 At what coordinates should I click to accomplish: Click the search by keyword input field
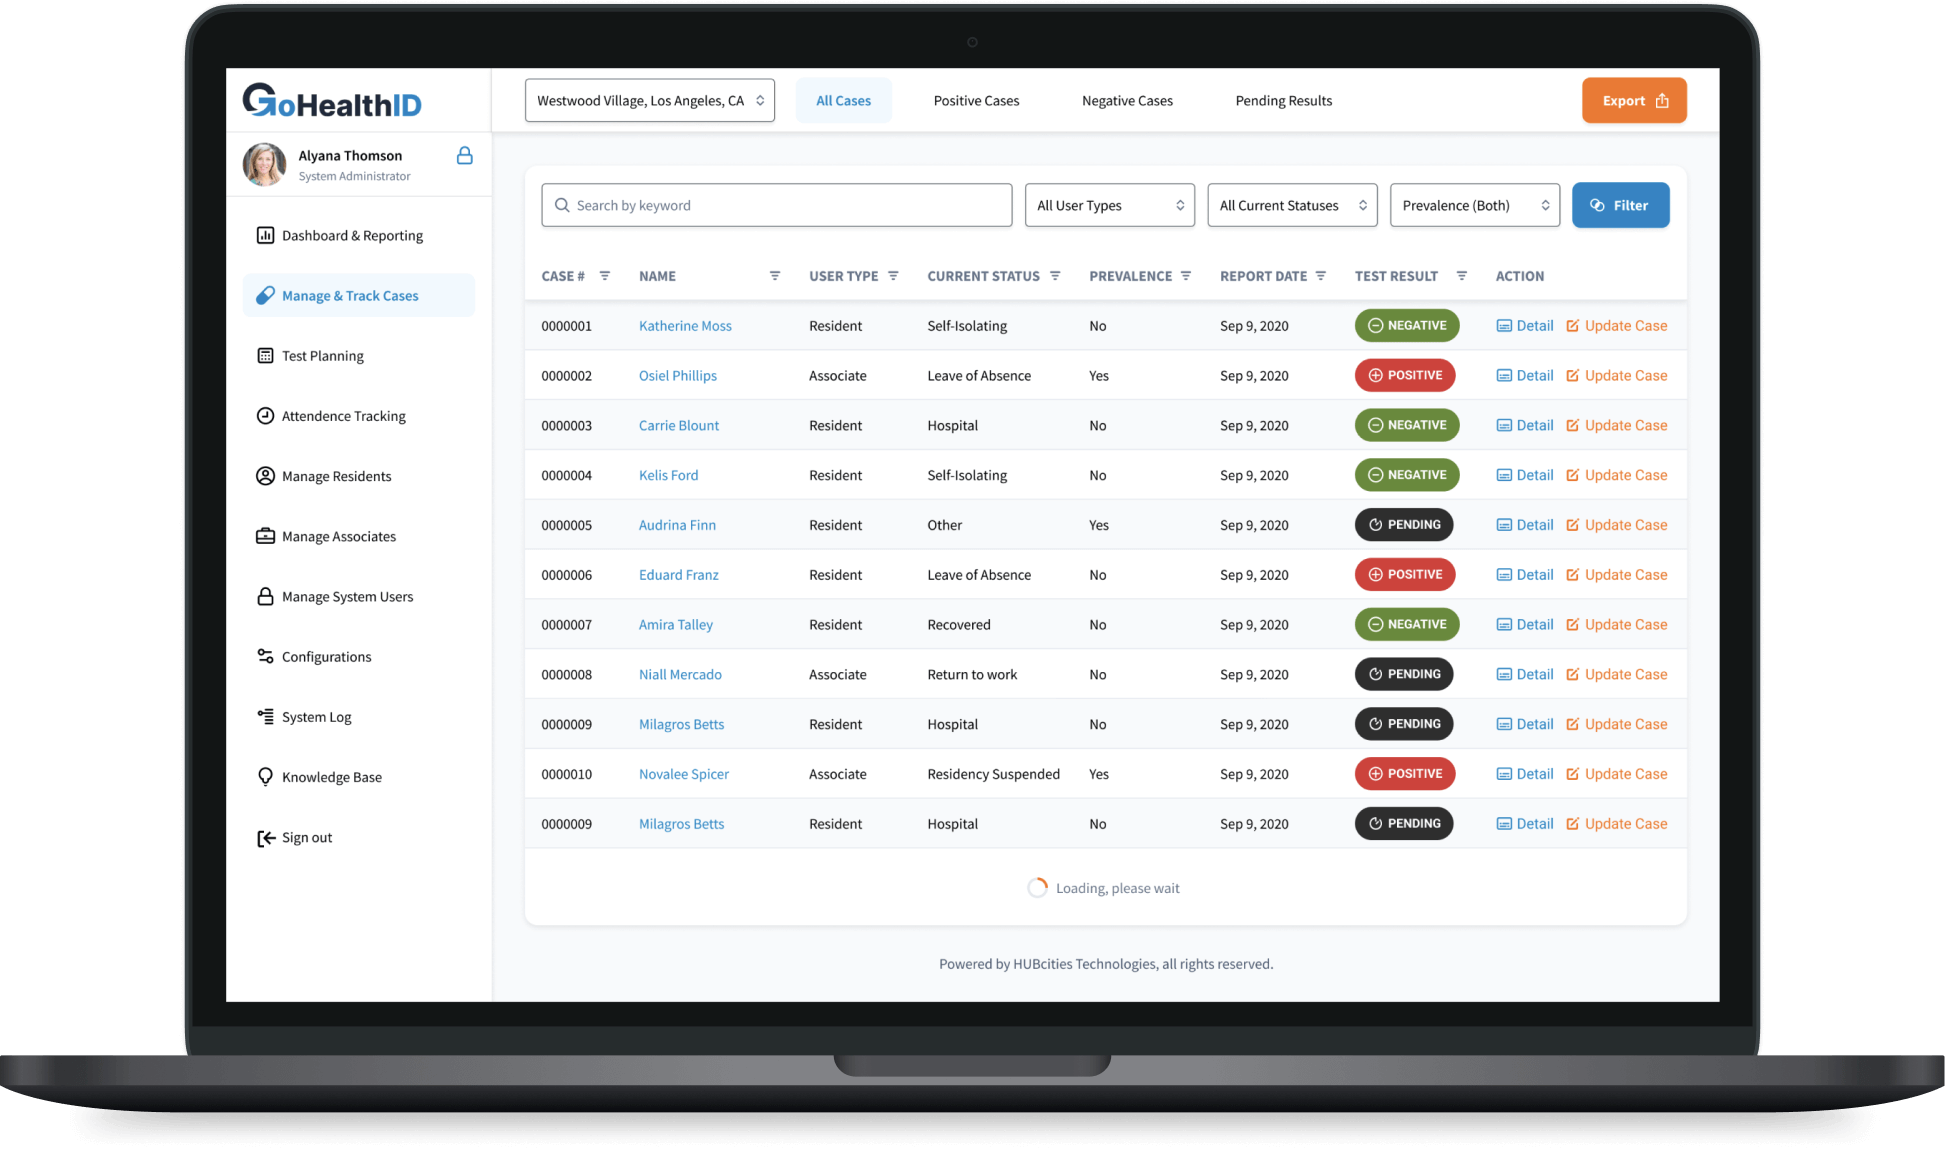click(x=779, y=206)
